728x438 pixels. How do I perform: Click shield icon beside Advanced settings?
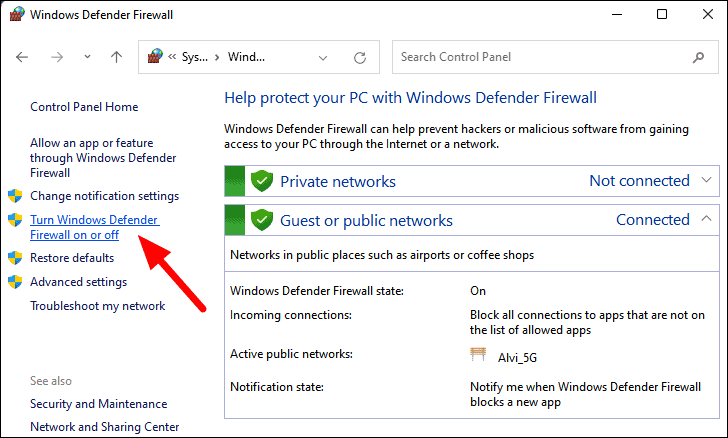point(15,281)
